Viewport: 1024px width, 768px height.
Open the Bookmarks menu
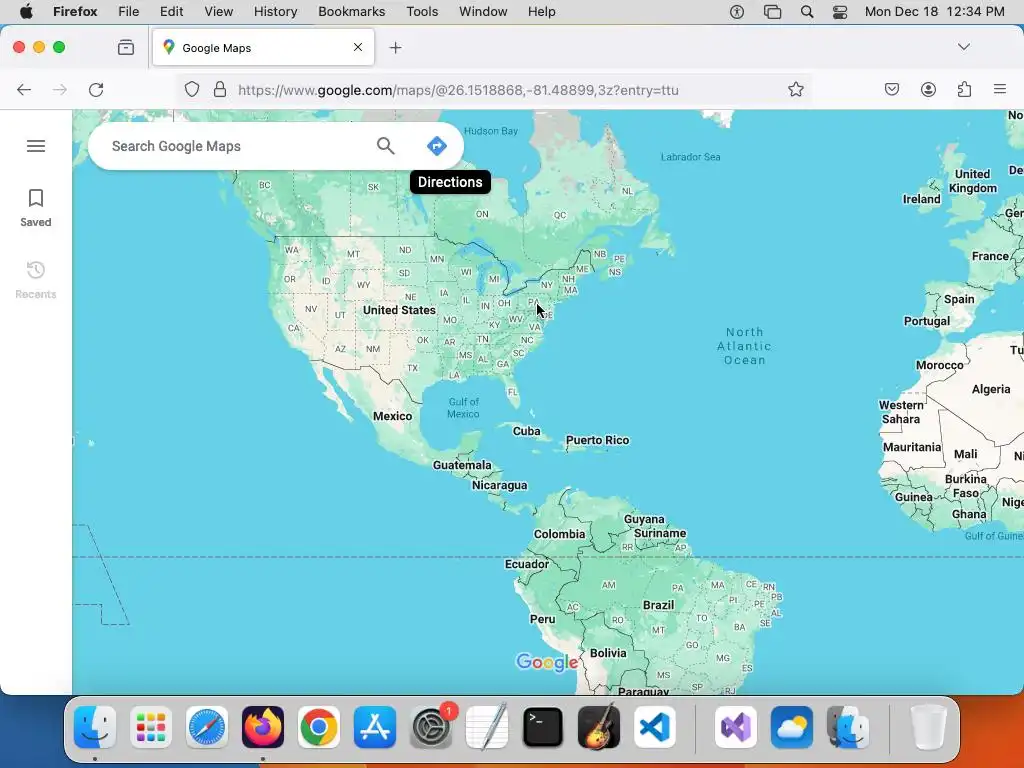(x=351, y=12)
